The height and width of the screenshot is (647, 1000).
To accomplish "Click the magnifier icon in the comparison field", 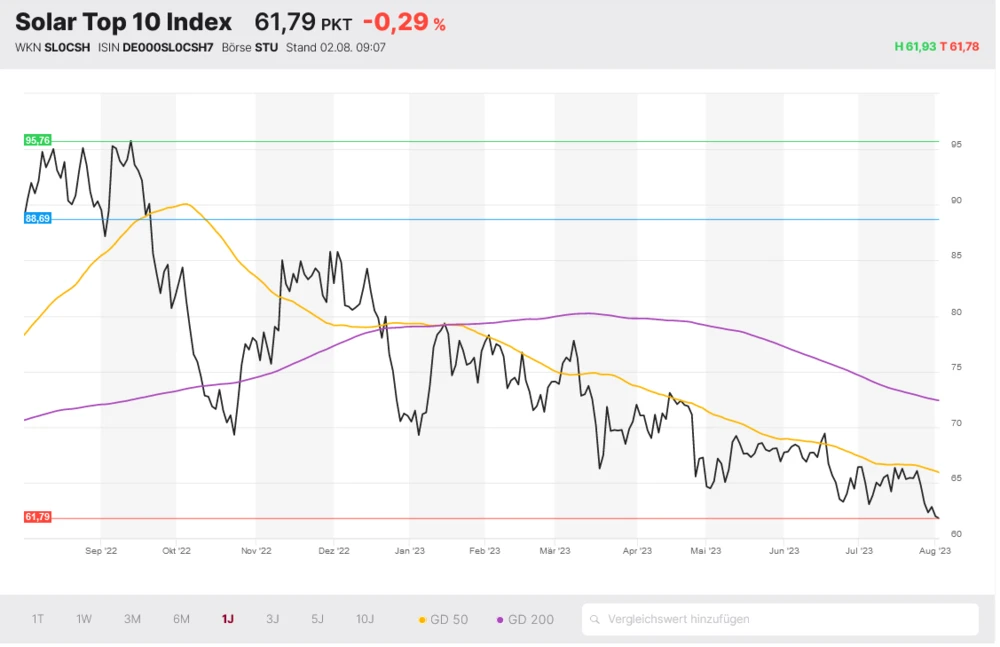I will coord(595,619).
